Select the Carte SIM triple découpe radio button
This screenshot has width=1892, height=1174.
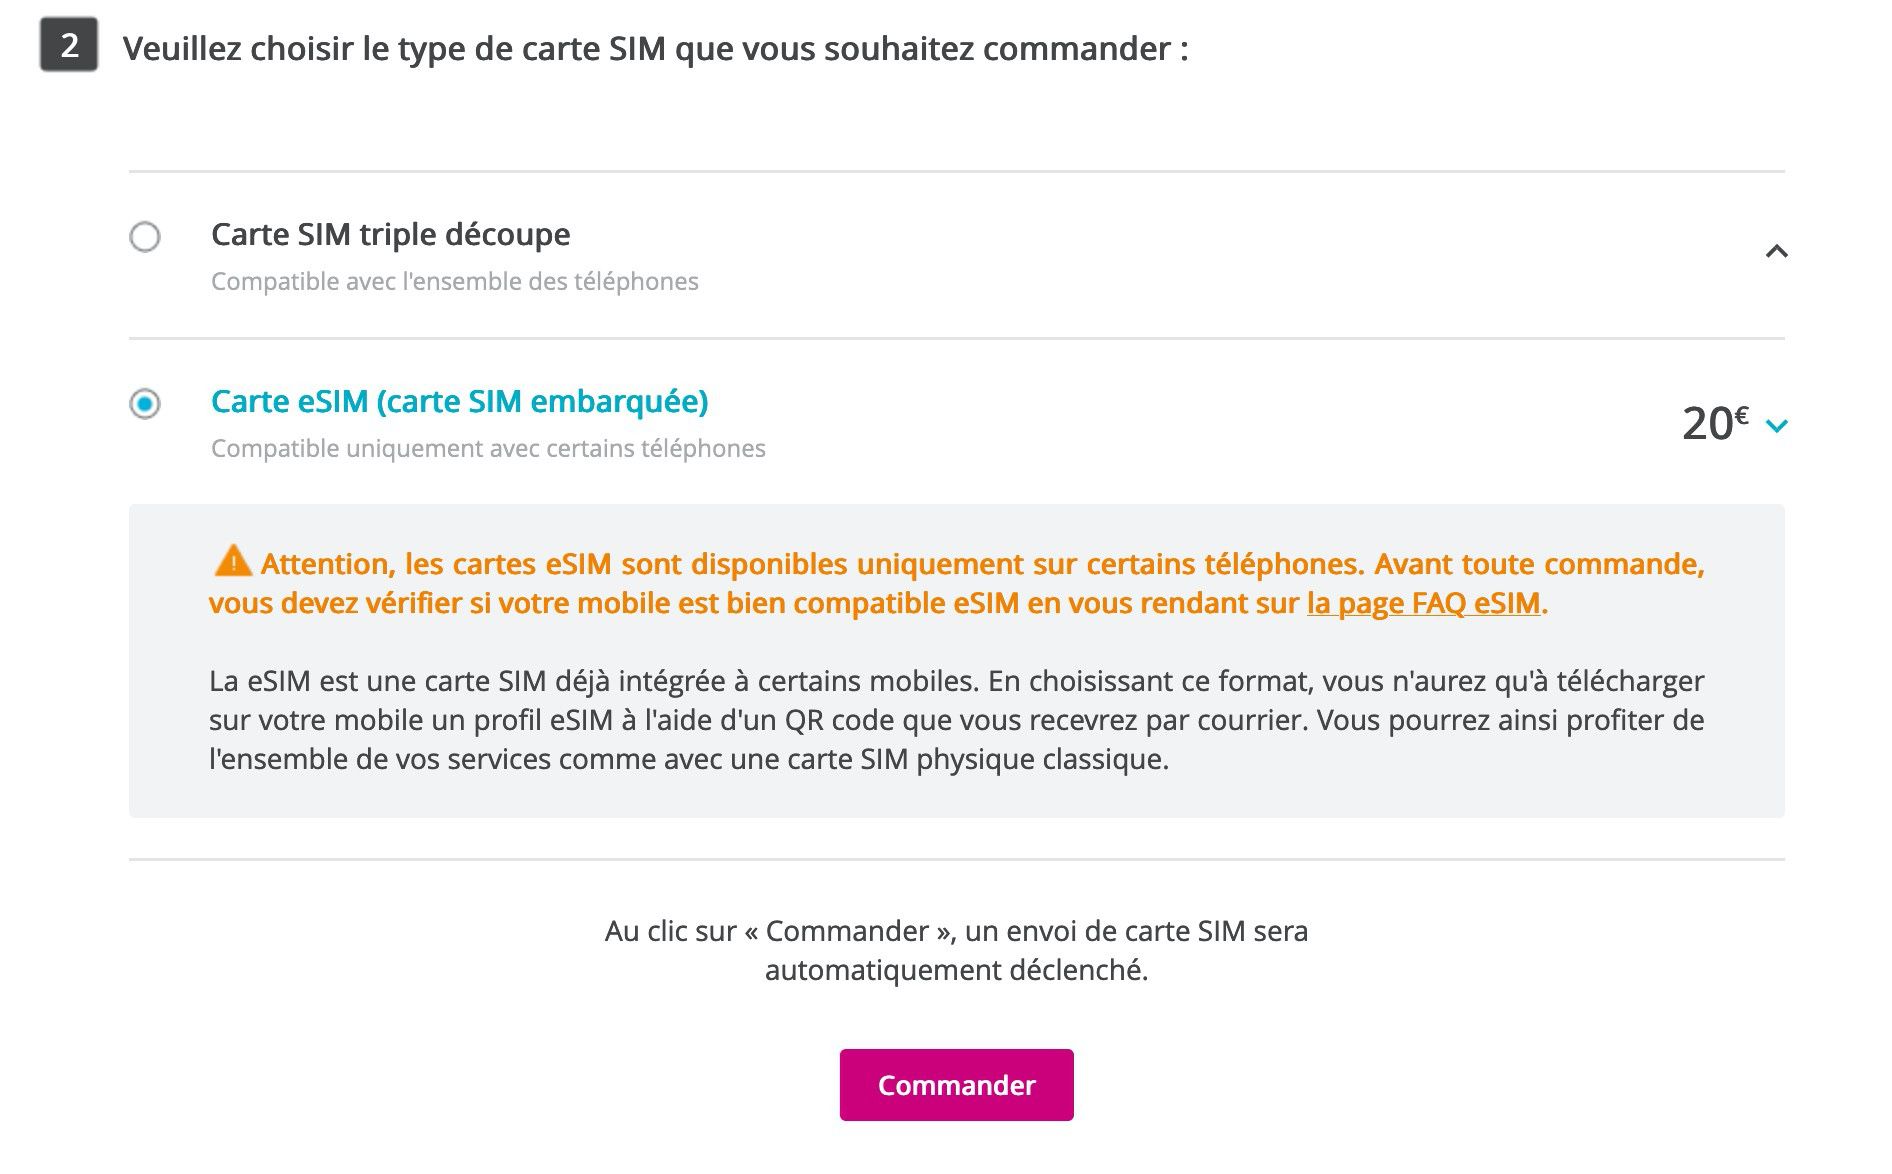click(x=145, y=237)
